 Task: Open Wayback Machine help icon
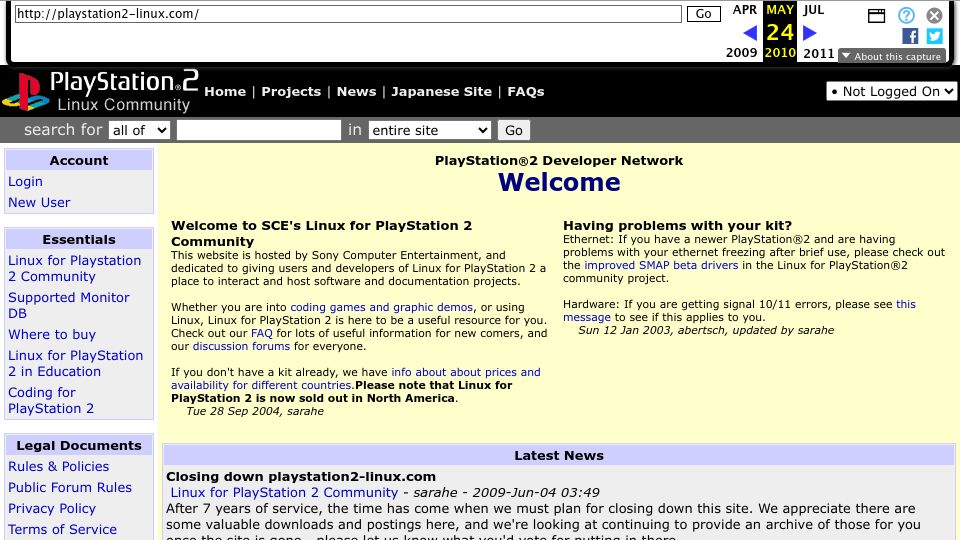[906, 15]
